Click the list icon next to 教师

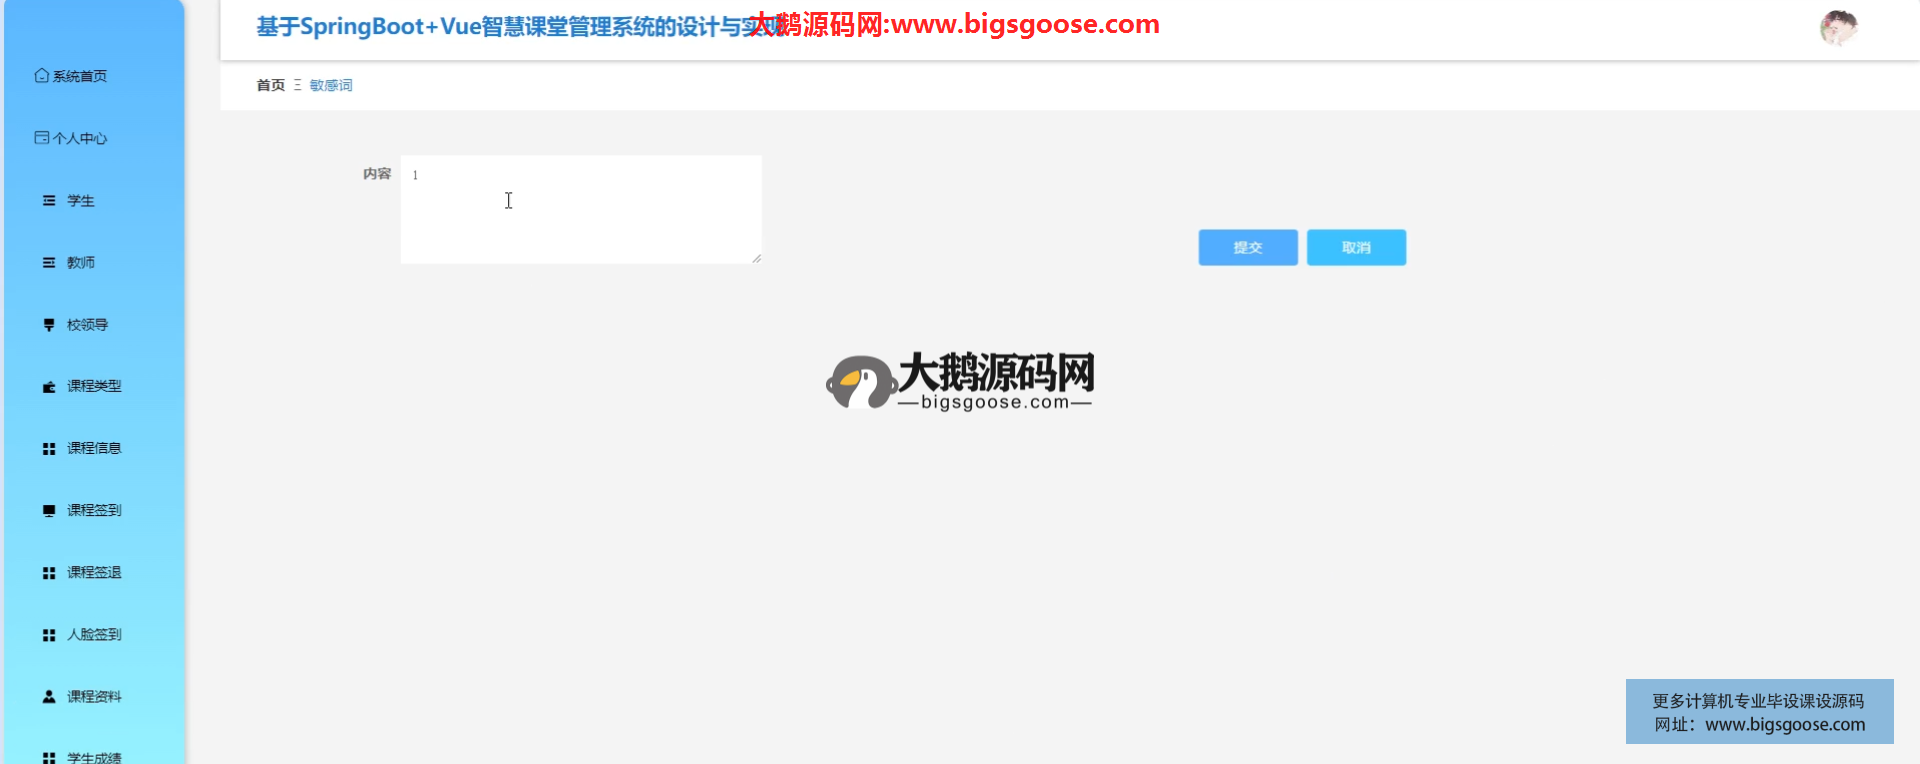click(x=49, y=263)
